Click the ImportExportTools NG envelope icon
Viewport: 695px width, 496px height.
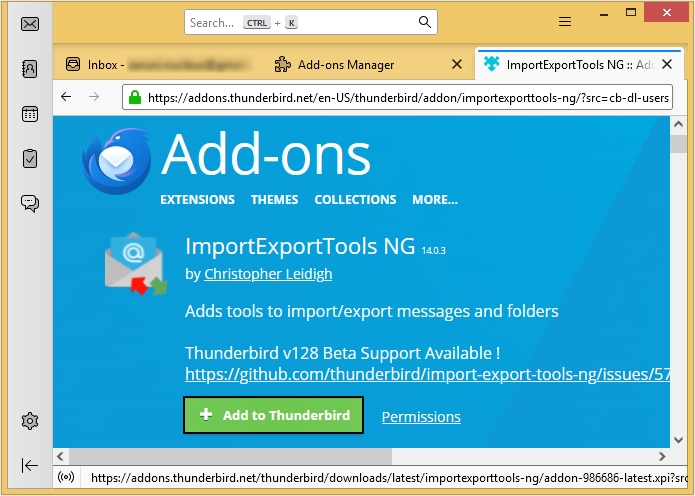point(136,264)
